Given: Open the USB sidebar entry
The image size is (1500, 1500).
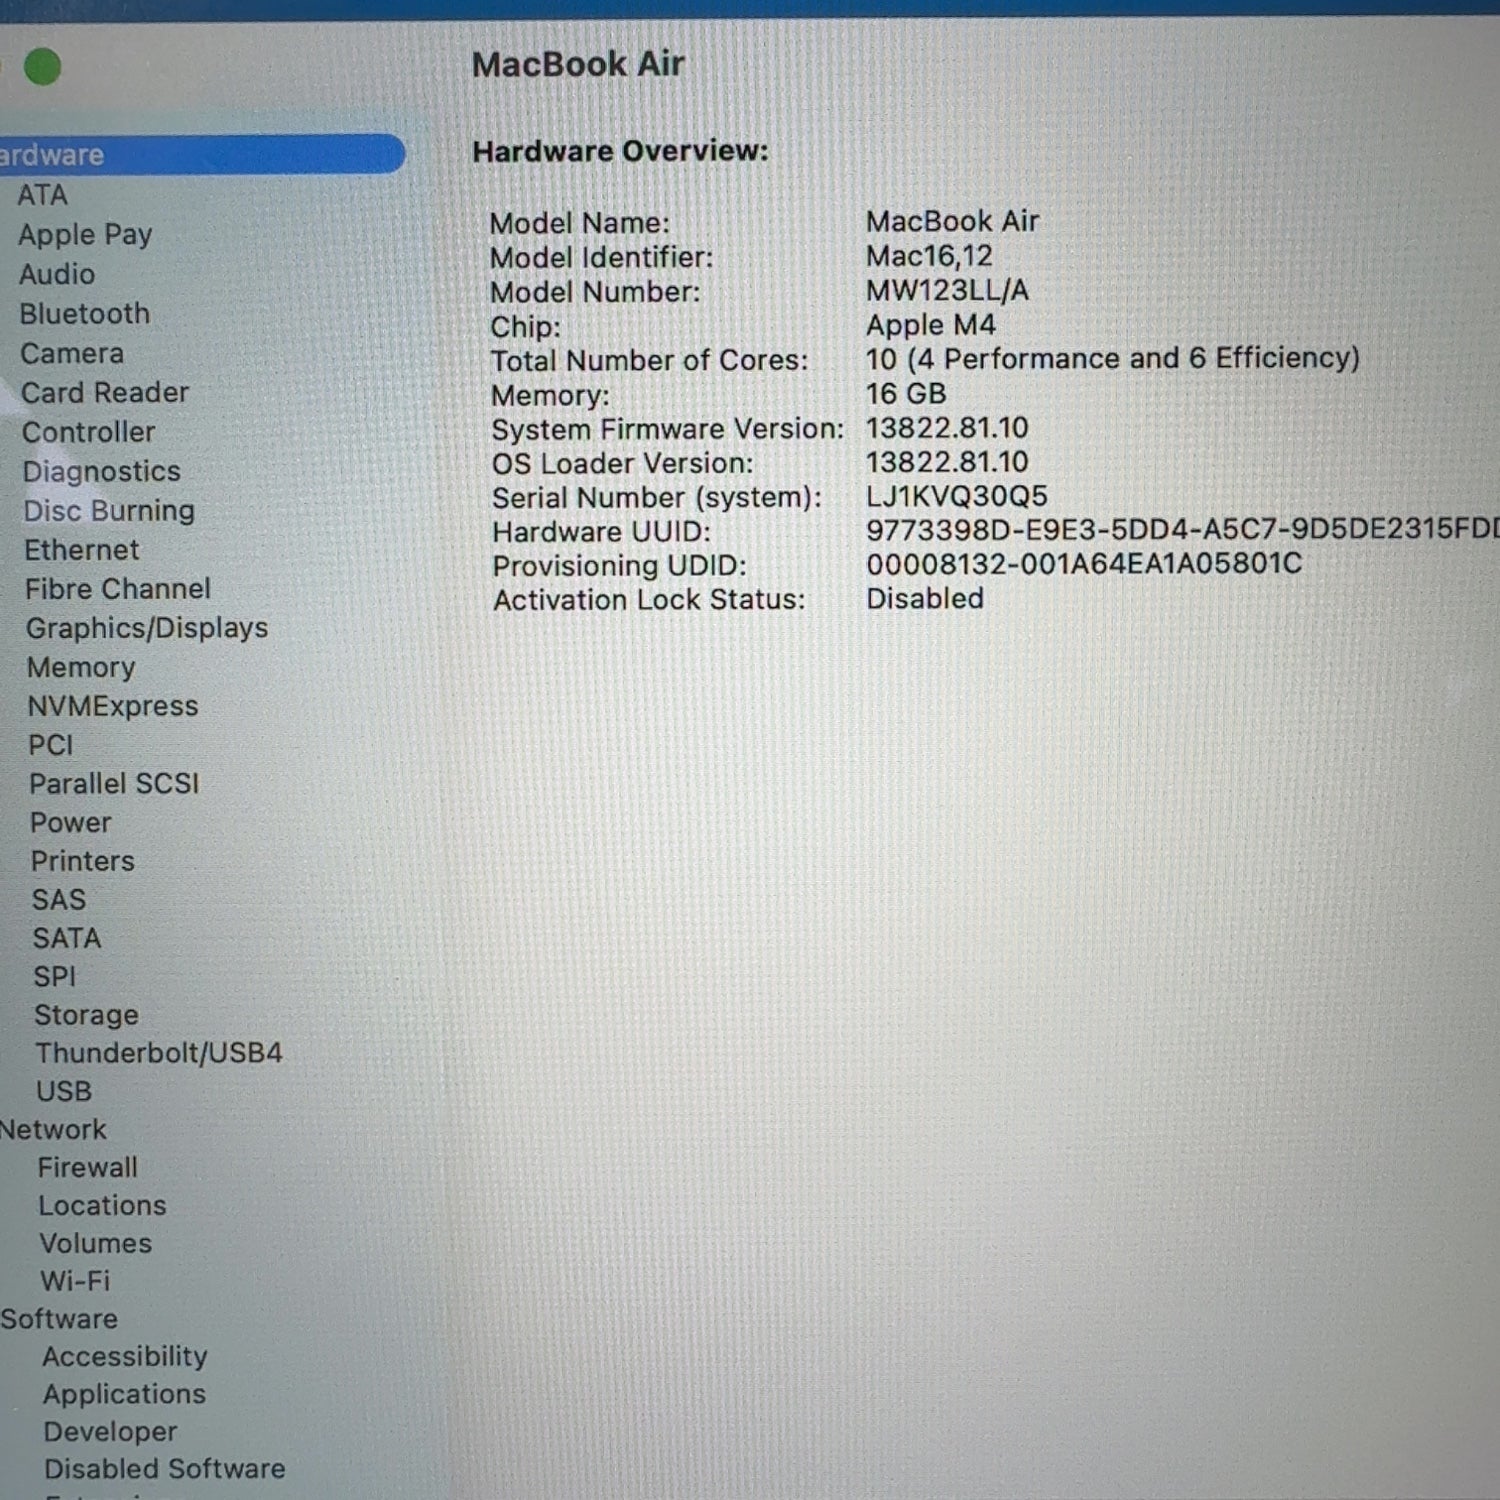Looking at the screenshot, I should [x=64, y=1091].
